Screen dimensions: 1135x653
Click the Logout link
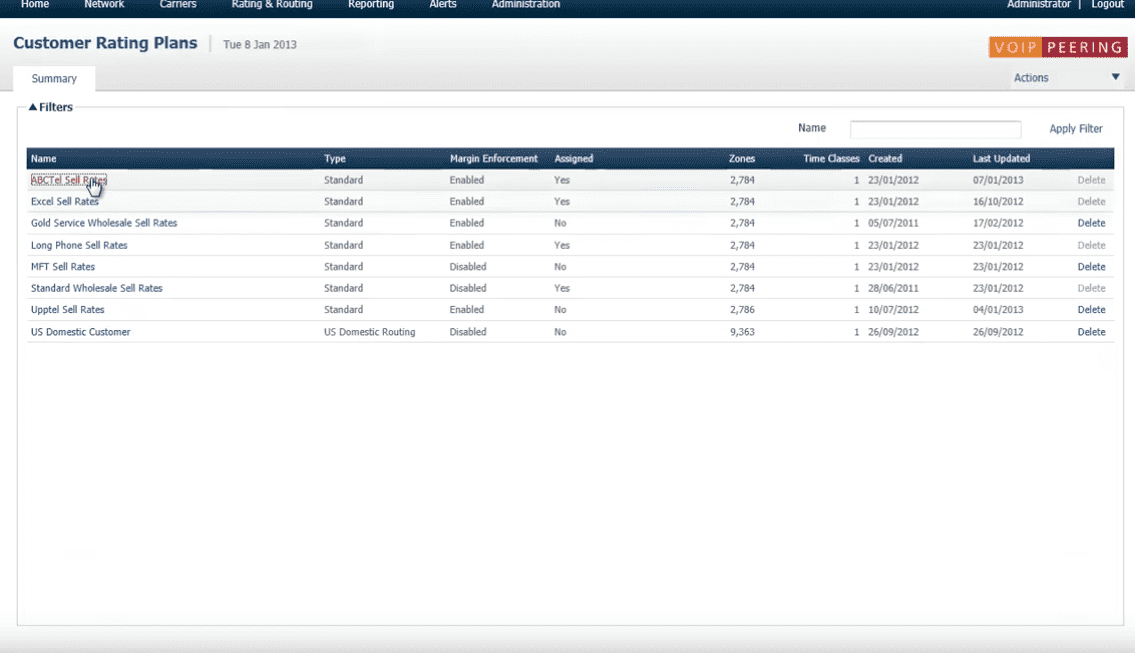point(1107,5)
